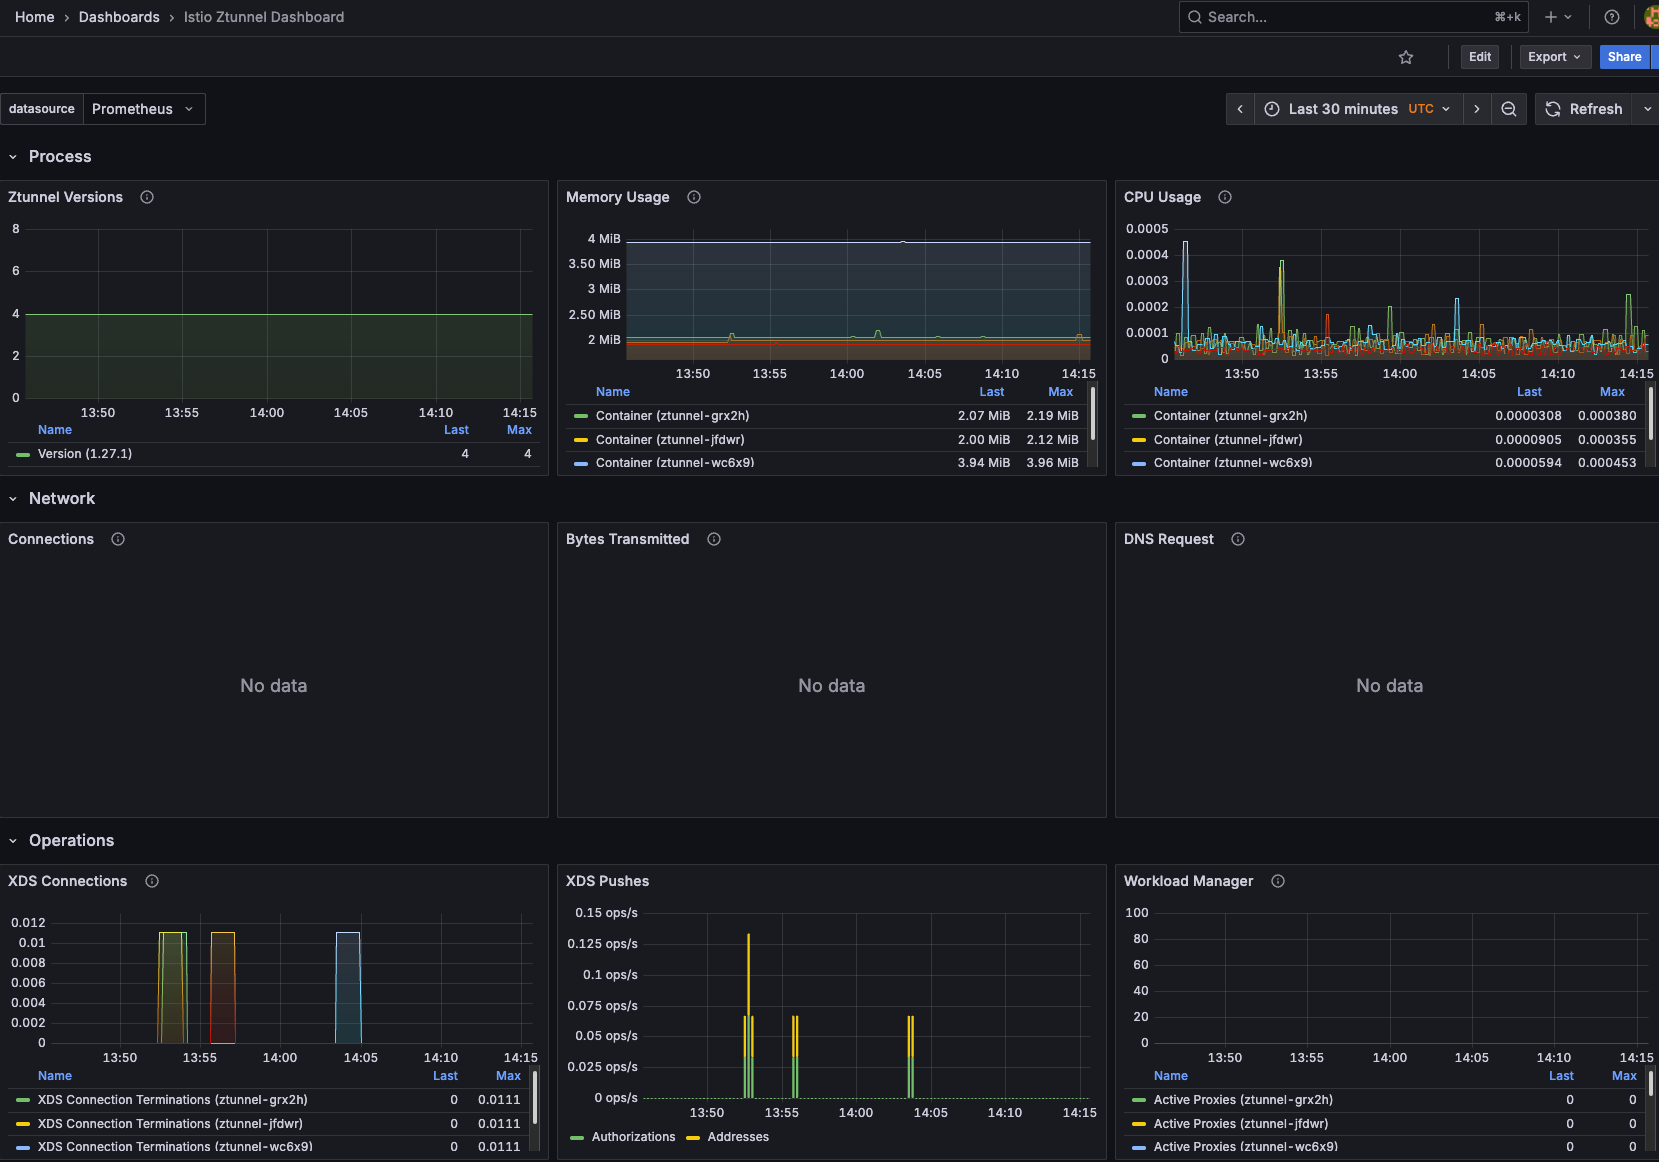Click info icon beside Ztunnel Versions title
The width and height of the screenshot is (1659, 1162).
click(x=147, y=197)
